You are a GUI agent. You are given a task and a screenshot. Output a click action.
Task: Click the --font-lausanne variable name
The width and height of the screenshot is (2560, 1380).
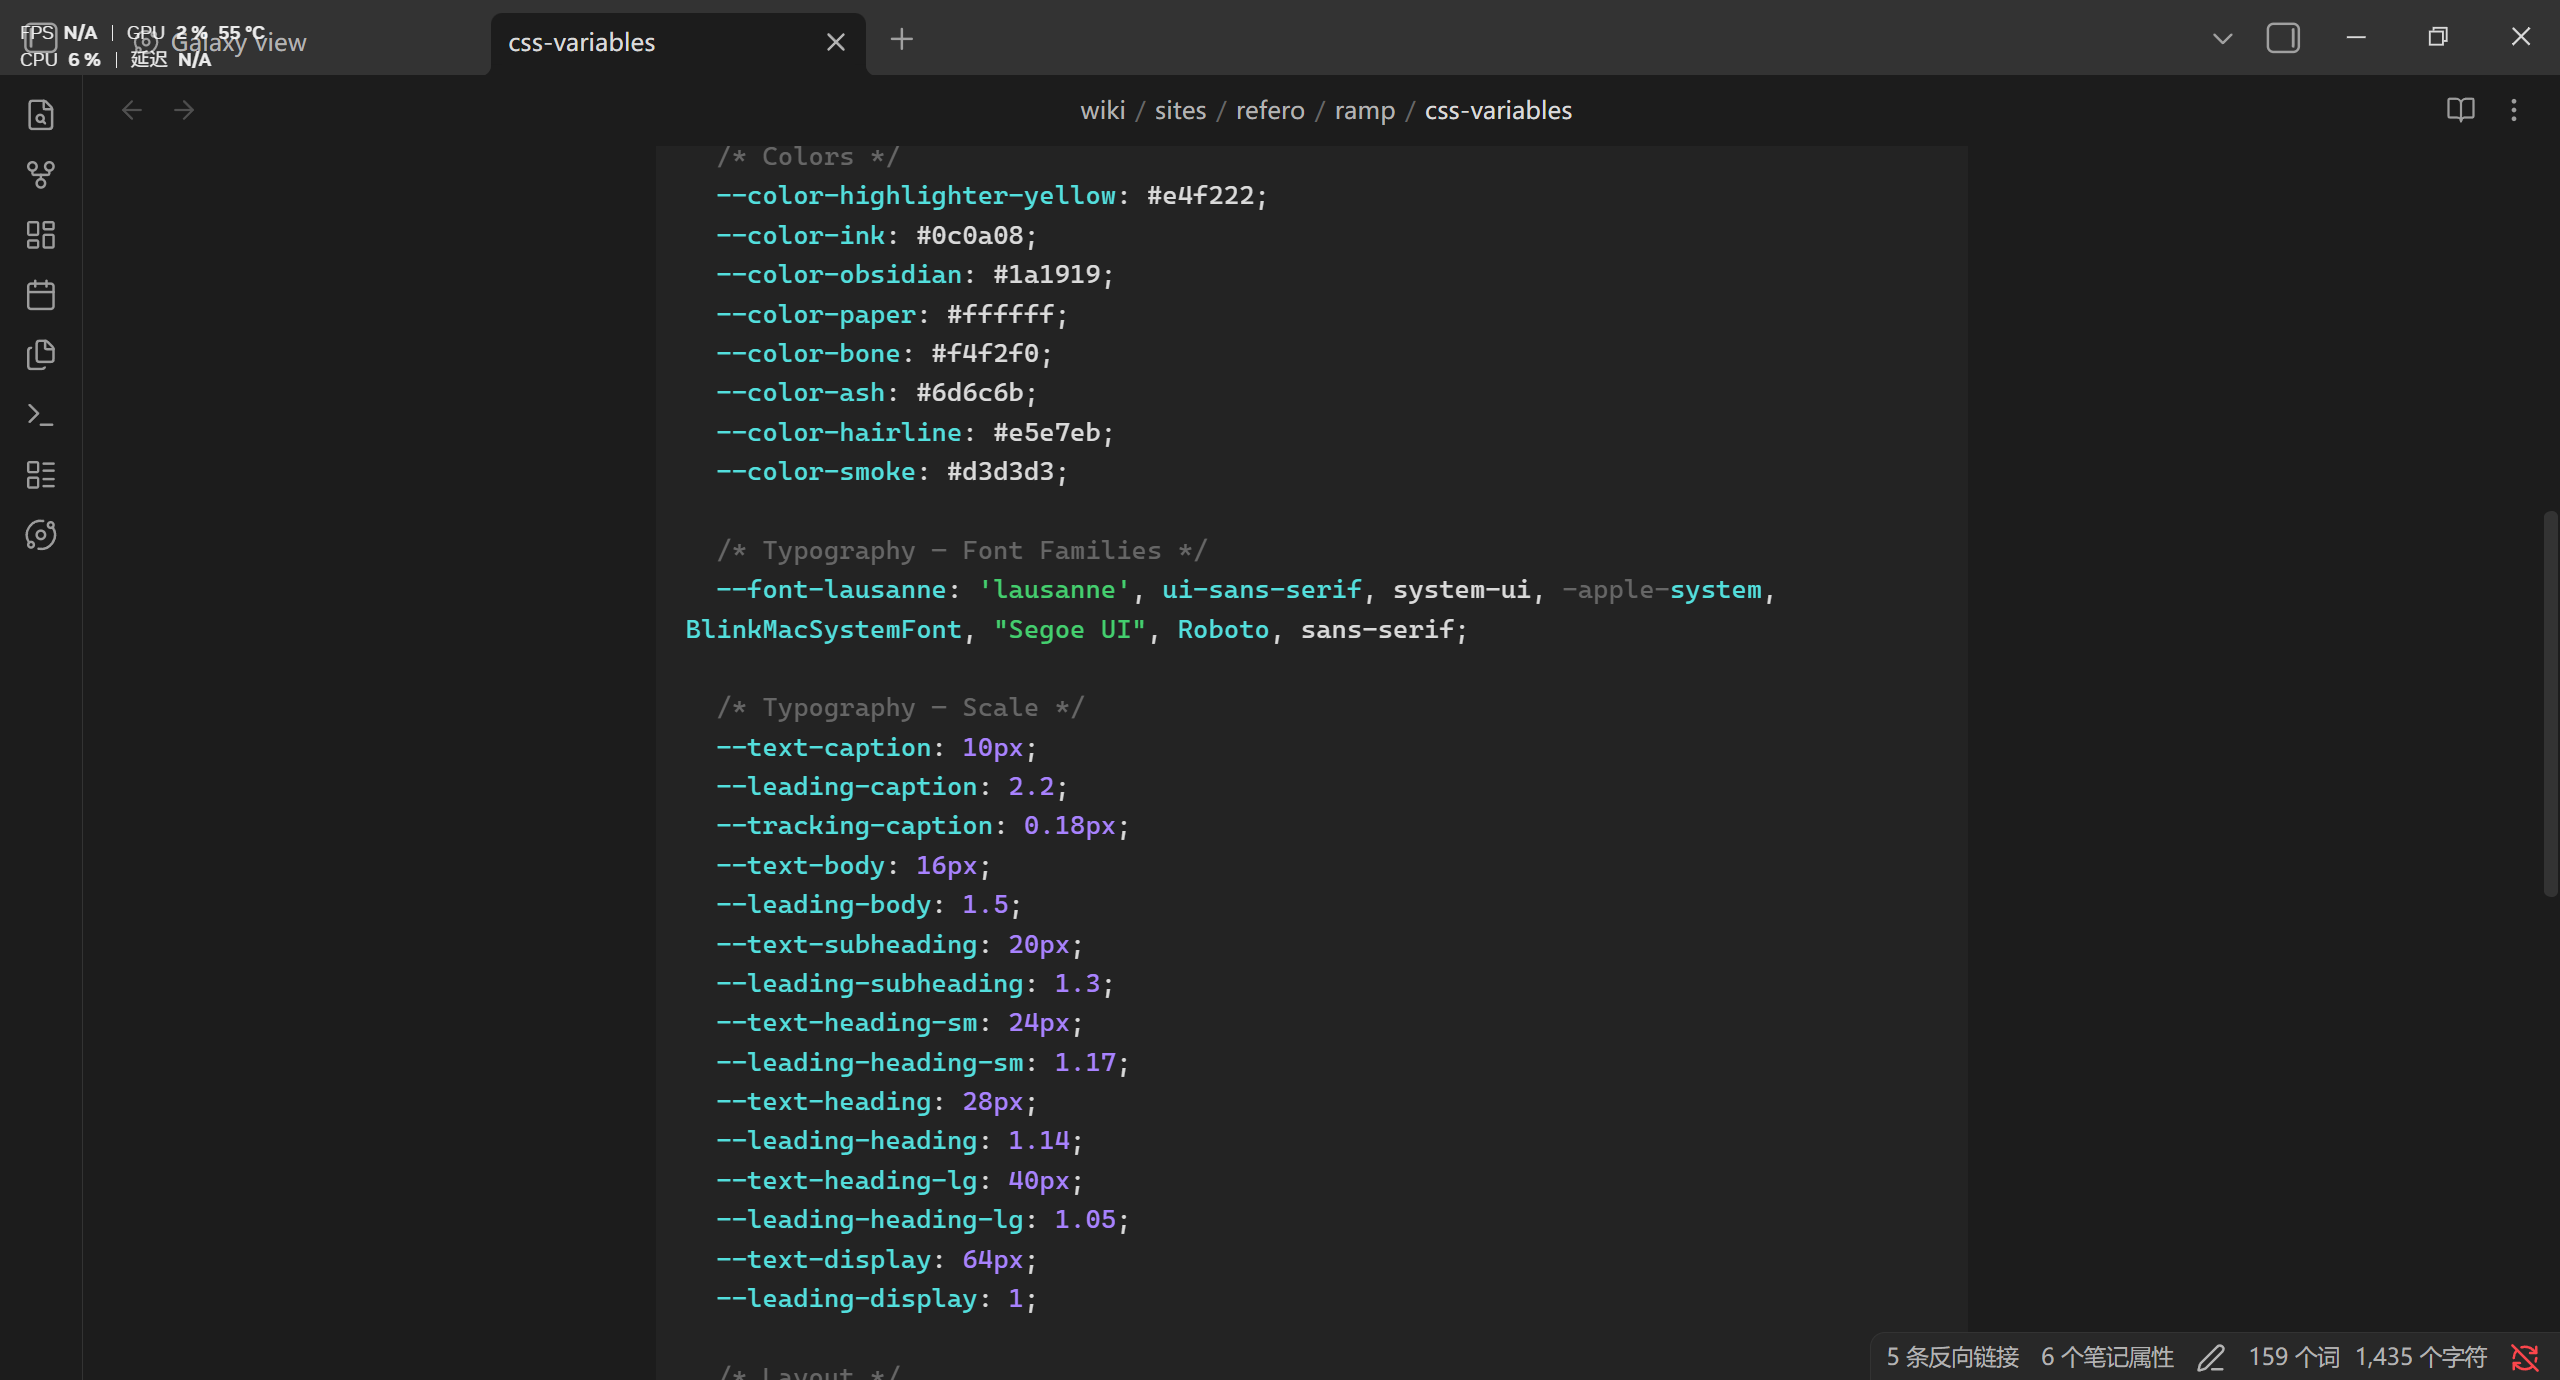(831, 590)
